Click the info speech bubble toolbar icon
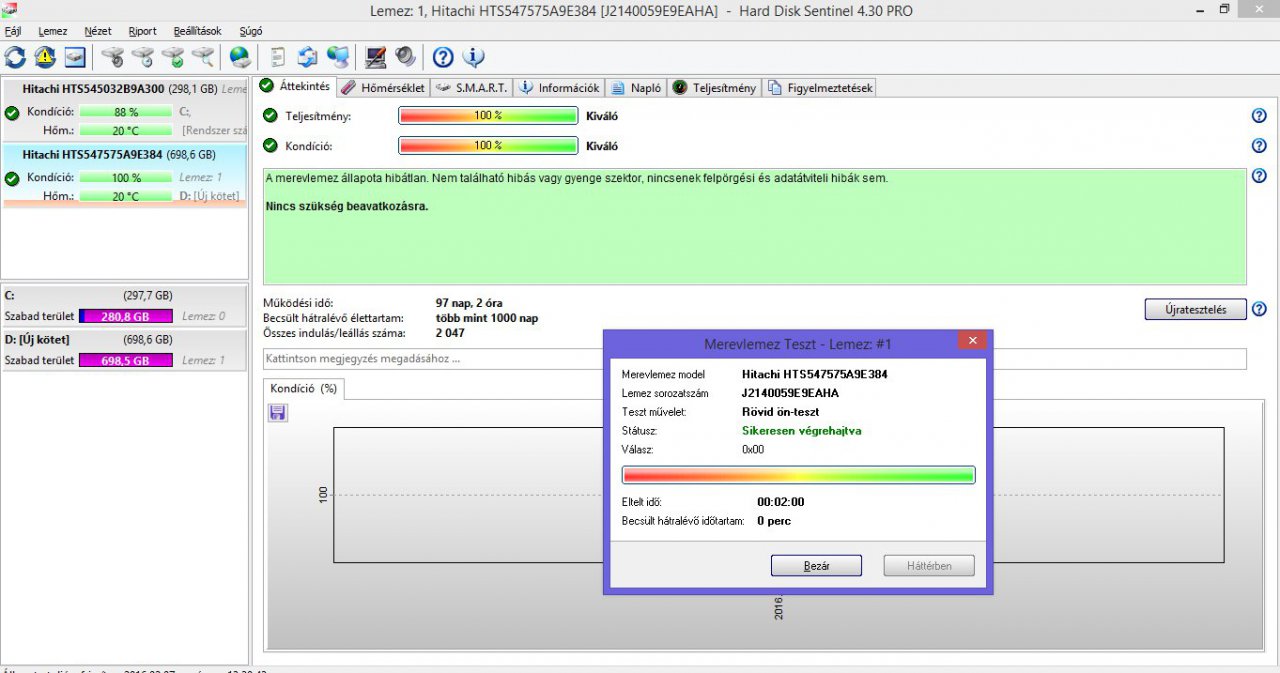The image size is (1280, 673). click(473, 56)
